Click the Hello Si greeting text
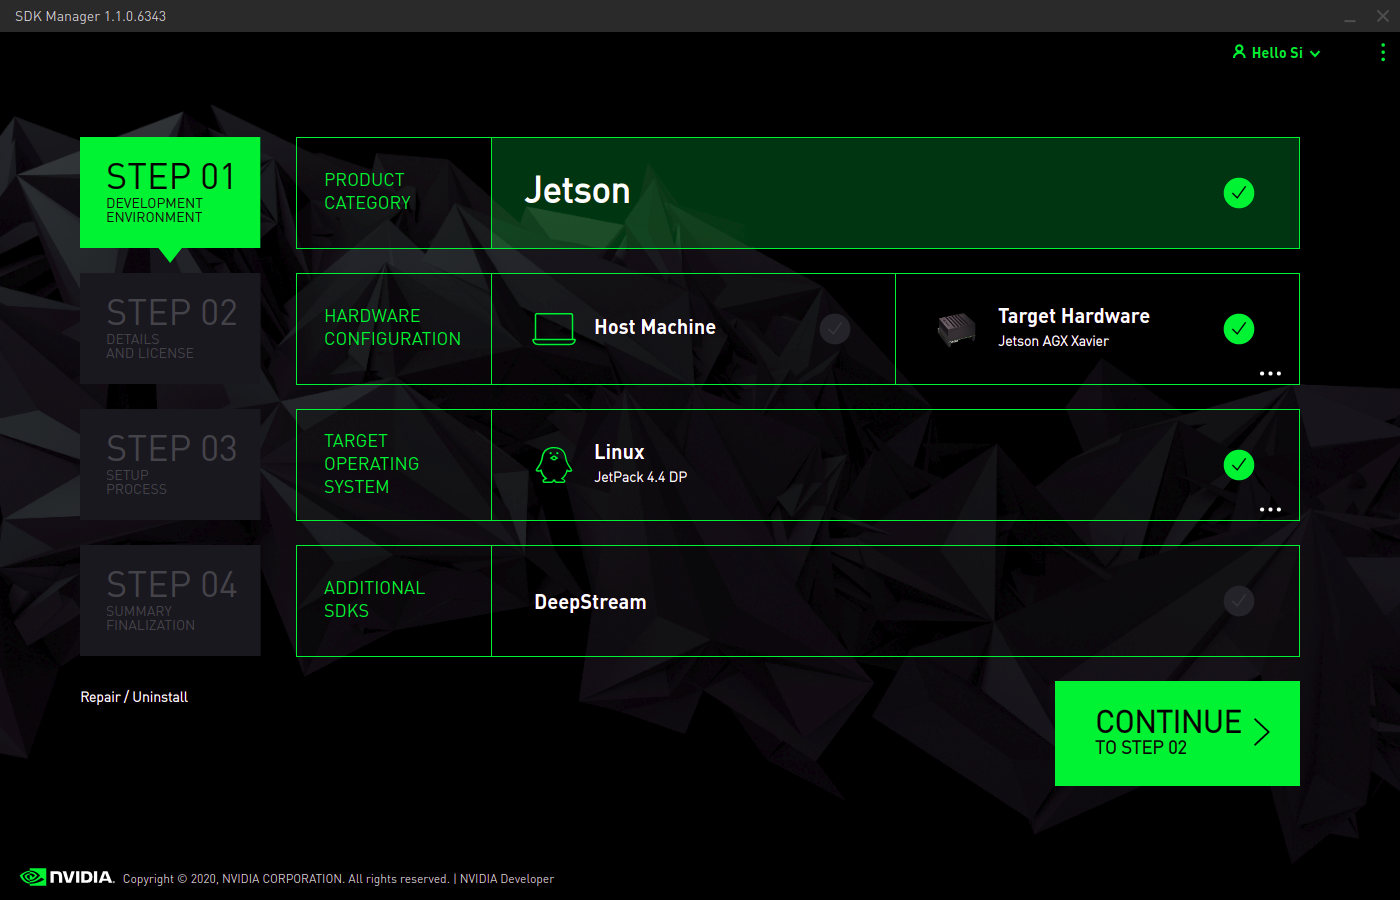1400x900 pixels. click(1277, 53)
